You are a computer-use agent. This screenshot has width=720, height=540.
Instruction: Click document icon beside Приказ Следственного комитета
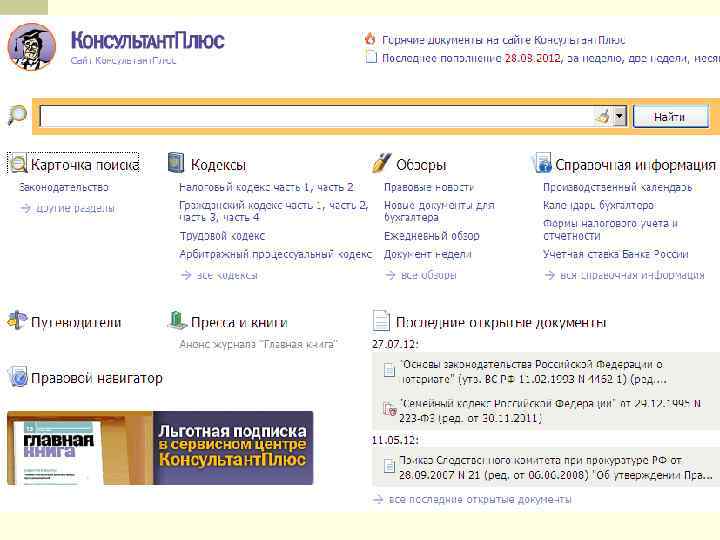point(389,466)
